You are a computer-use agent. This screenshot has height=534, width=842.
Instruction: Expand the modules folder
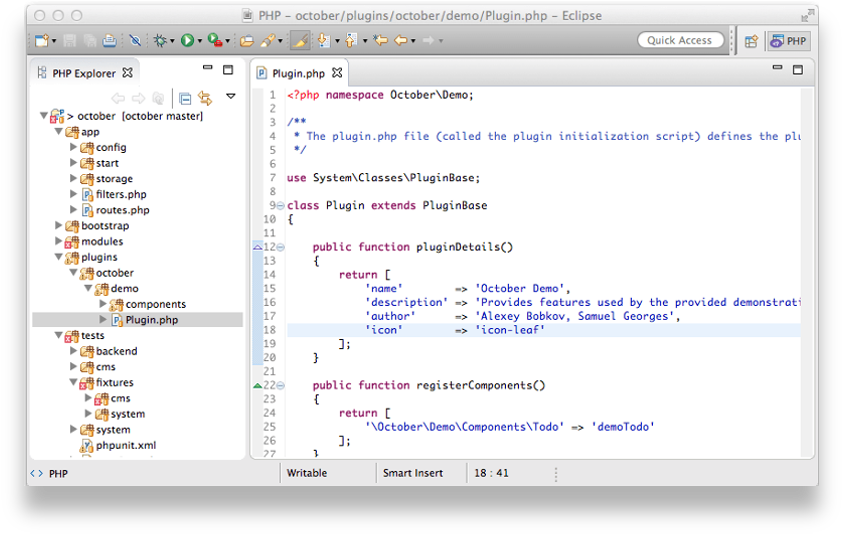click(x=59, y=241)
